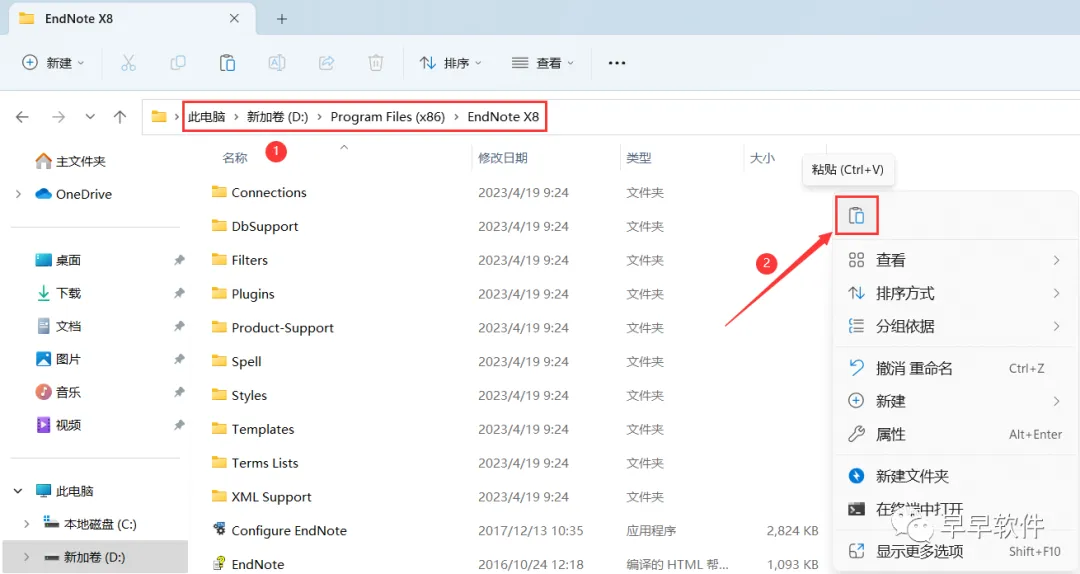
Task: Open the 排序 sort dropdown
Action: (450, 63)
